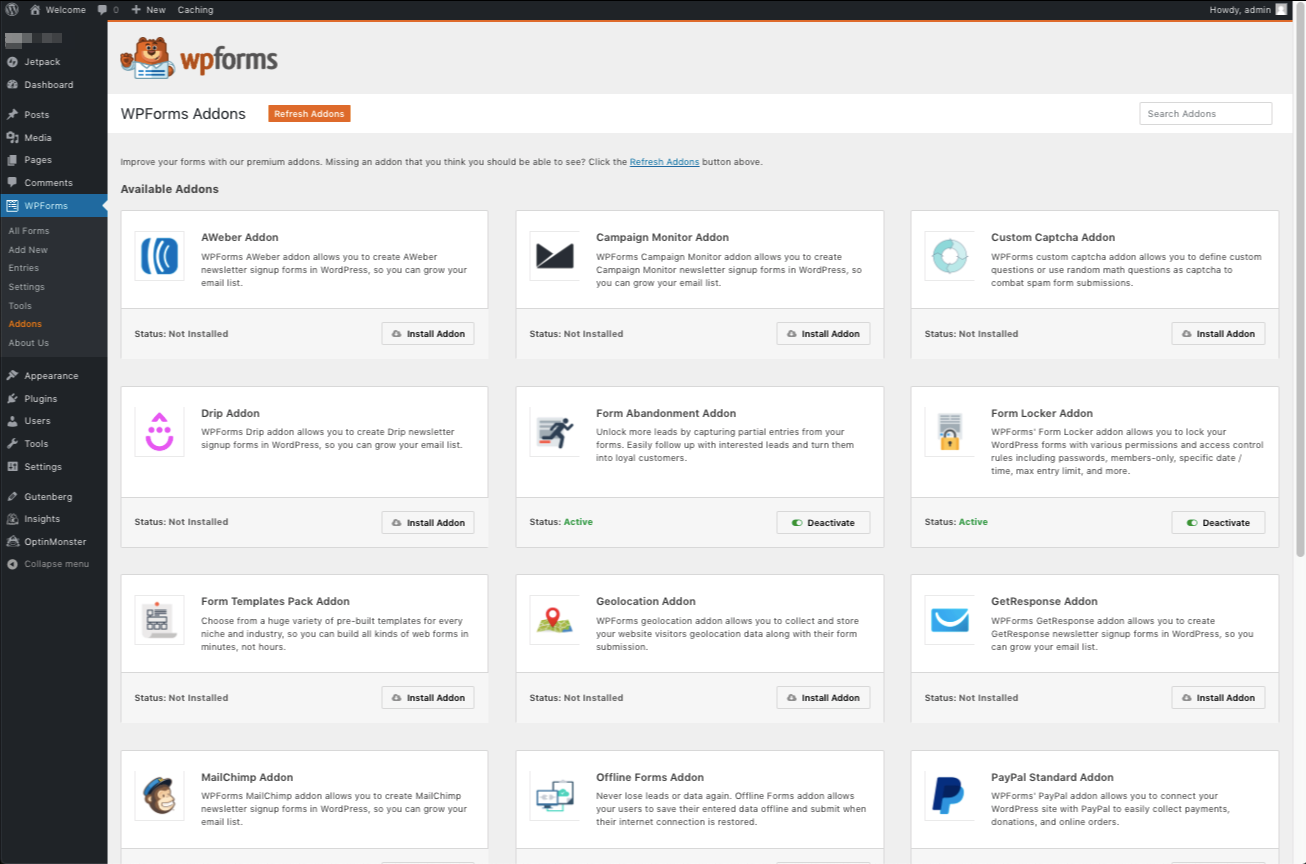Select the Addons submenu item
This screenshot has width=1306, height=864.
25,324
